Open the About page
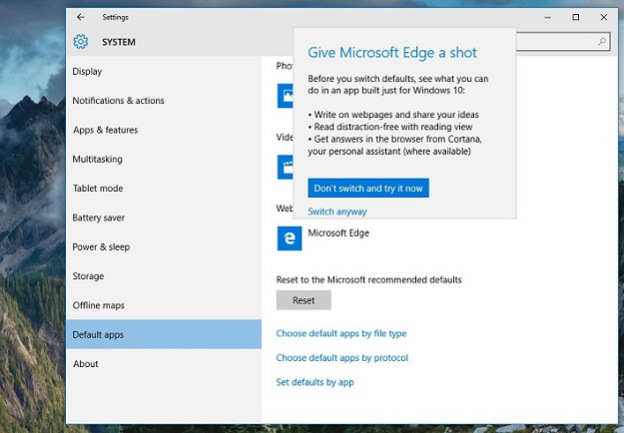This screenshot has width=624, height=433. 86,364
